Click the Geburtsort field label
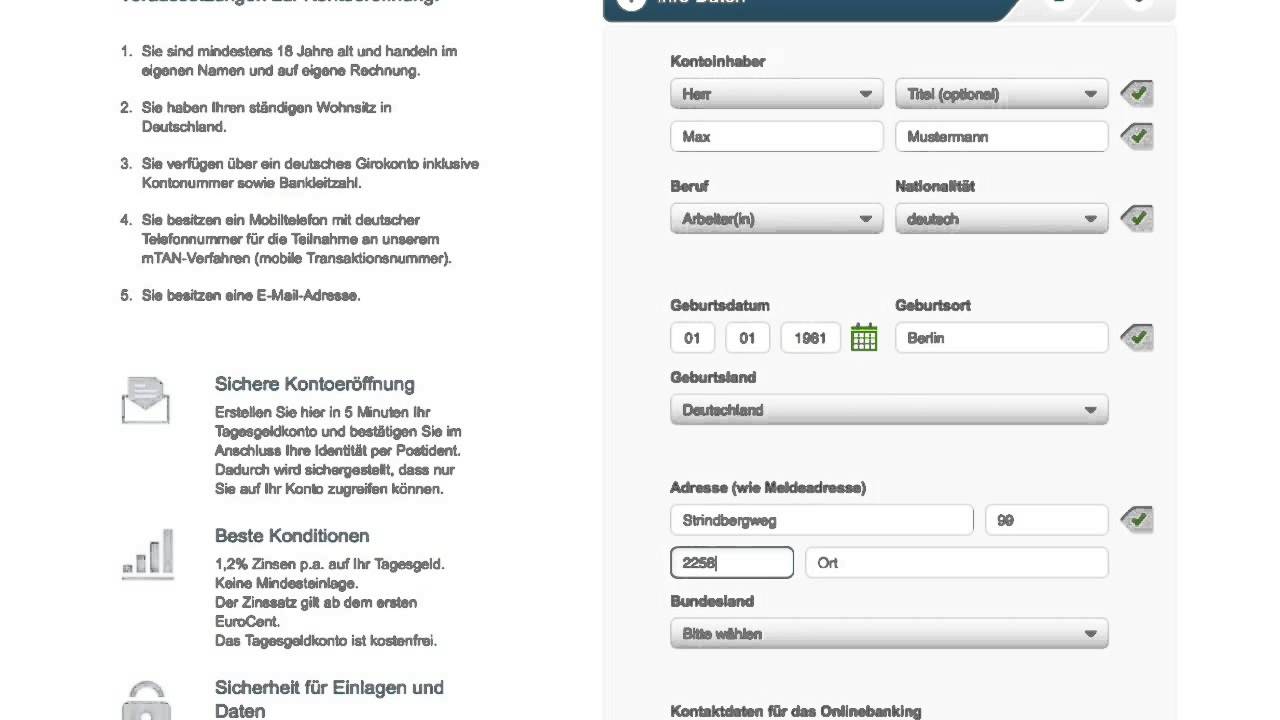This screenshot has width=1280, height=720. [x=933, y=305]
